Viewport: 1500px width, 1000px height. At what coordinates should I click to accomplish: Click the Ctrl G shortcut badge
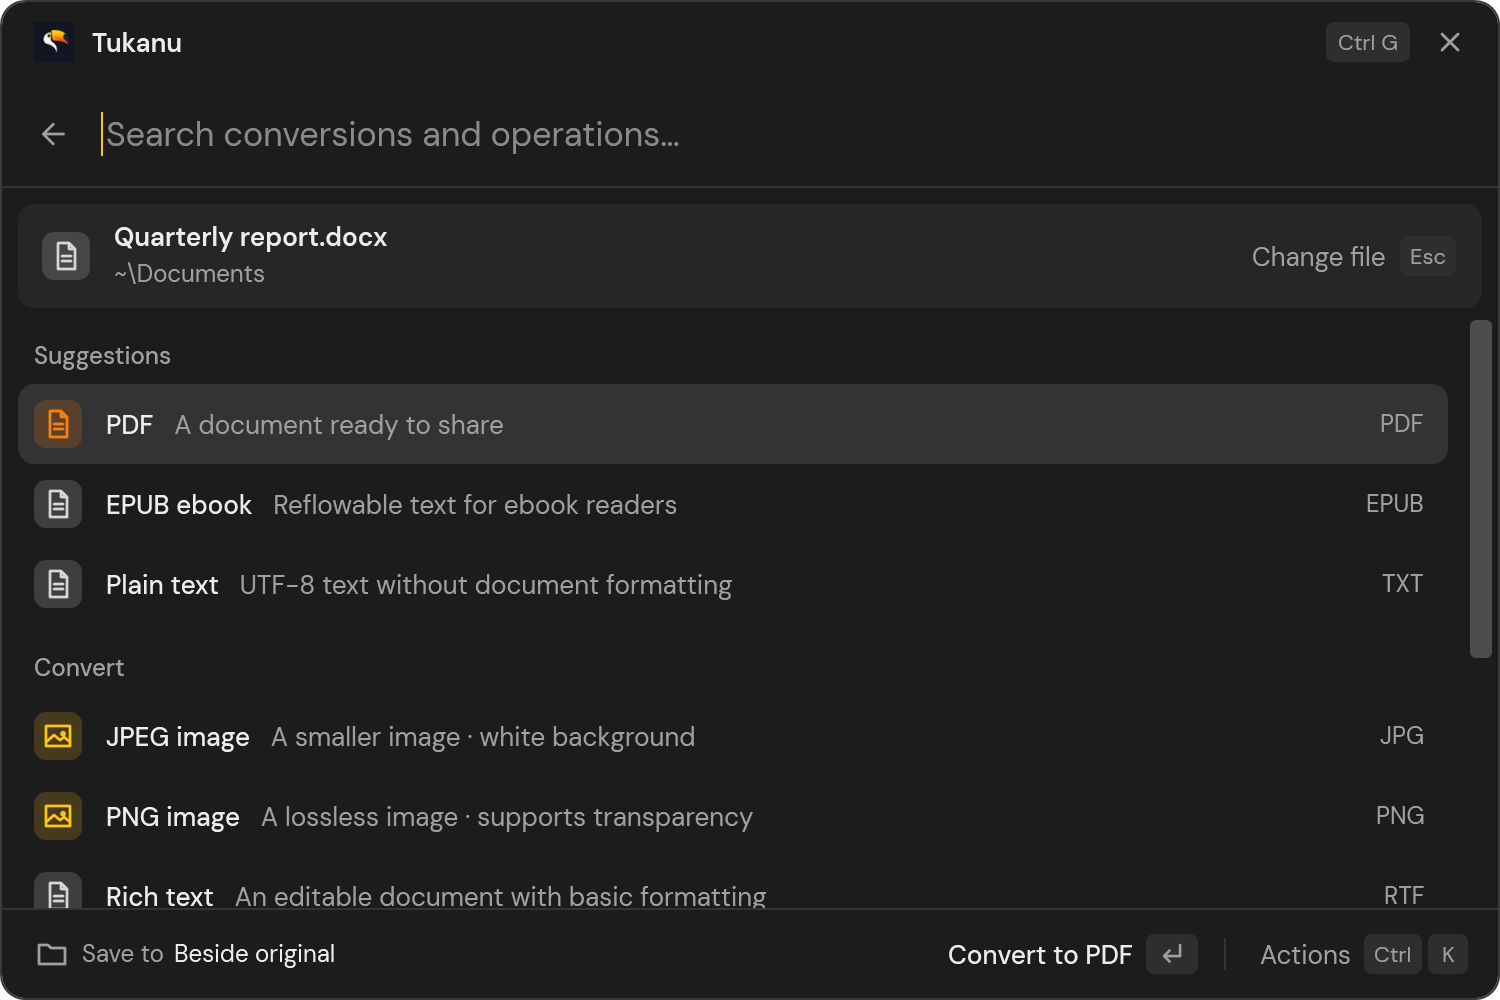tap(1368, 42)
